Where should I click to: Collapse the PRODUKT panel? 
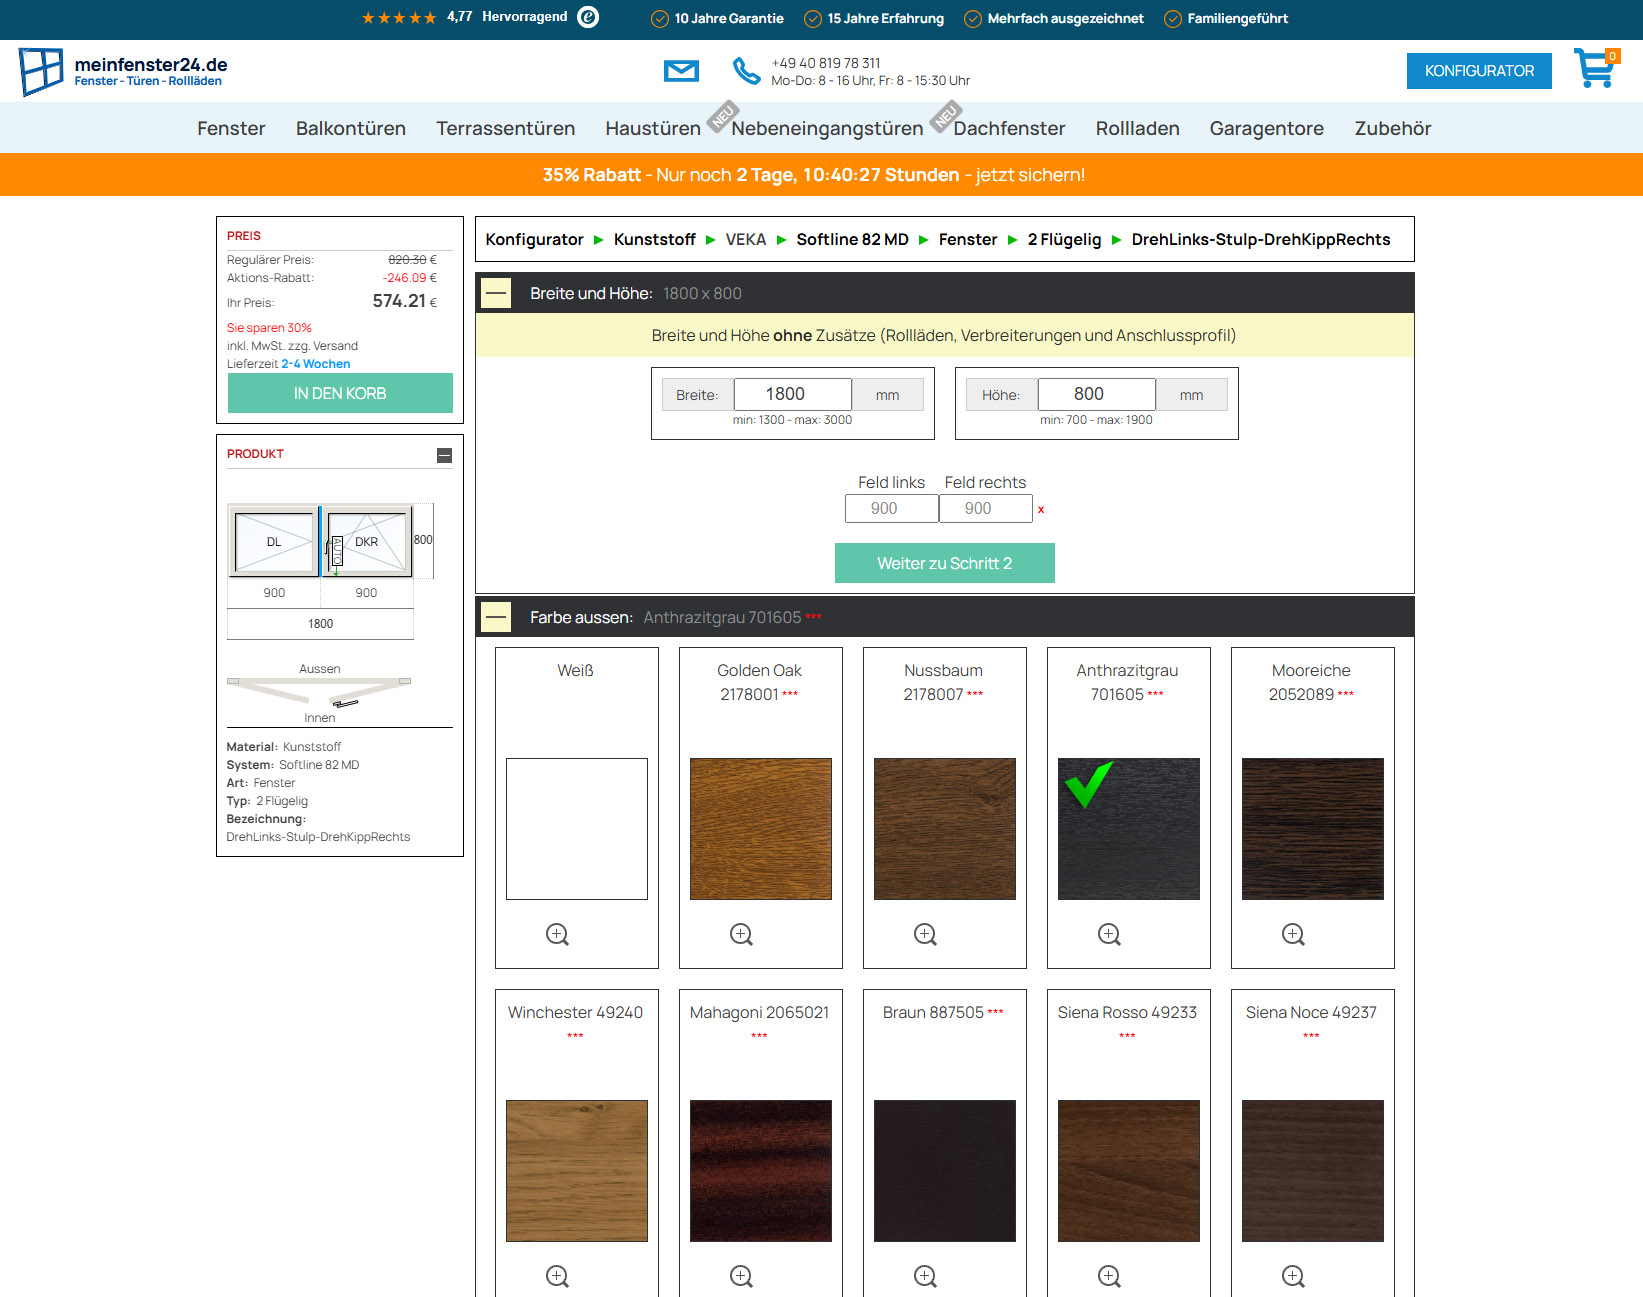click(x=445, y=455)
